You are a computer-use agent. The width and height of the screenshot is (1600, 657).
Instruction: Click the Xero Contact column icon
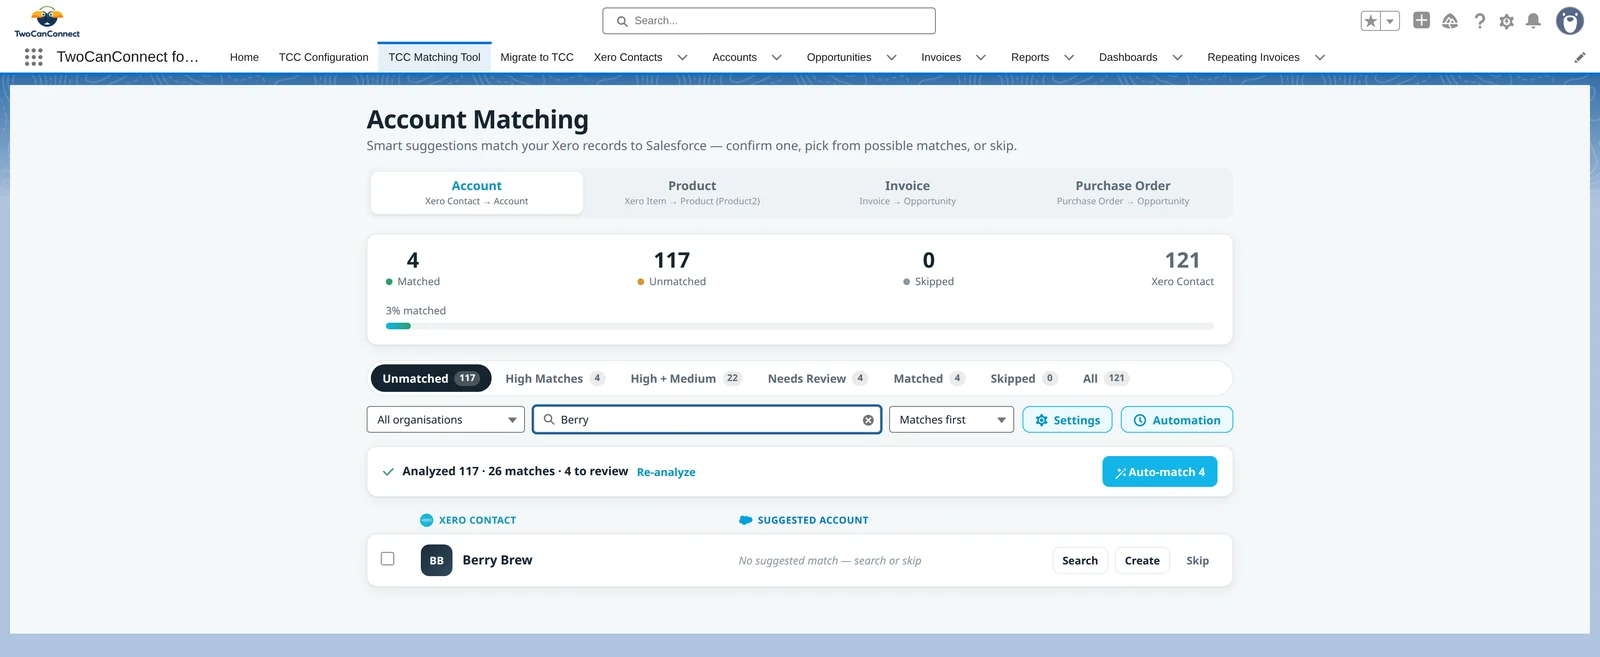[427, 520]
